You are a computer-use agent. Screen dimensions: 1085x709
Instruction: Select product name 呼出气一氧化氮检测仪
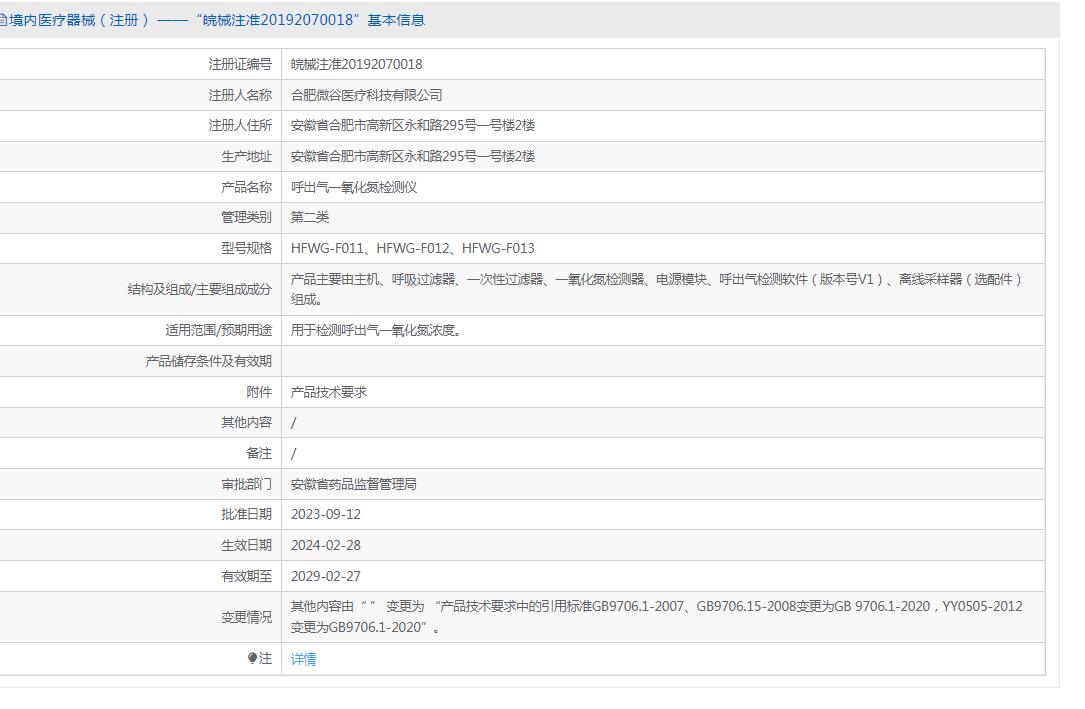354,187
